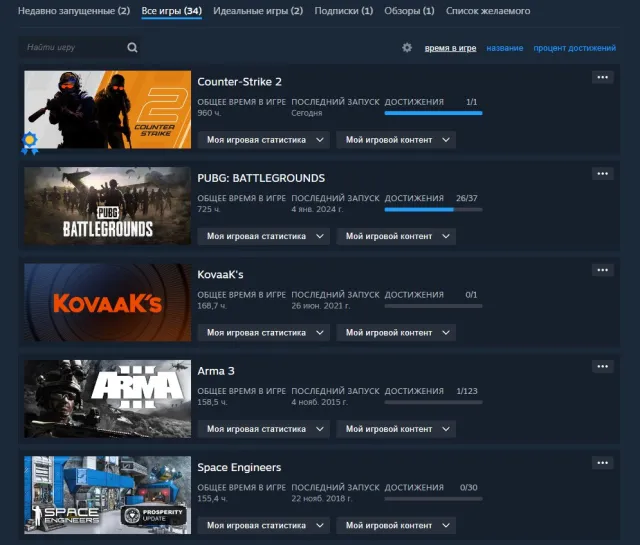The height and width of the screenshot is (545, 640).
Task: Open the three-dot menu for Arma 3
Action: click(602, 366)
